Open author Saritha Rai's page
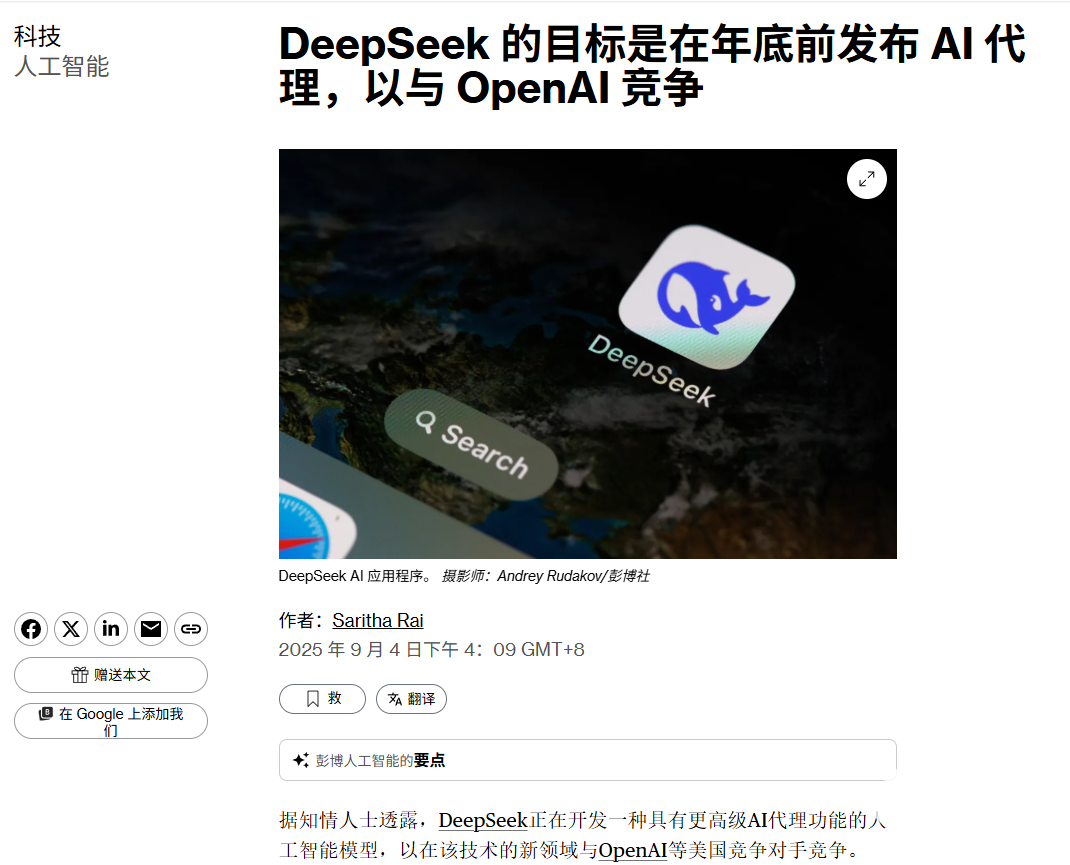The height and width of the screenshot is (865, 1070). point(378,620)
